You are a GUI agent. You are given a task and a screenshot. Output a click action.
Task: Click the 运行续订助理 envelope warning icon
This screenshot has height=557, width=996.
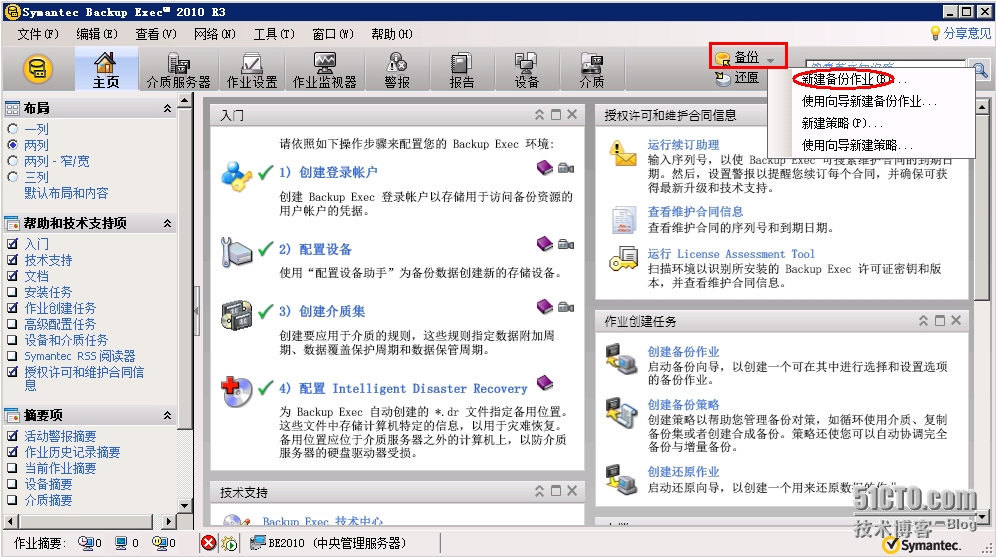coord(622,153)
